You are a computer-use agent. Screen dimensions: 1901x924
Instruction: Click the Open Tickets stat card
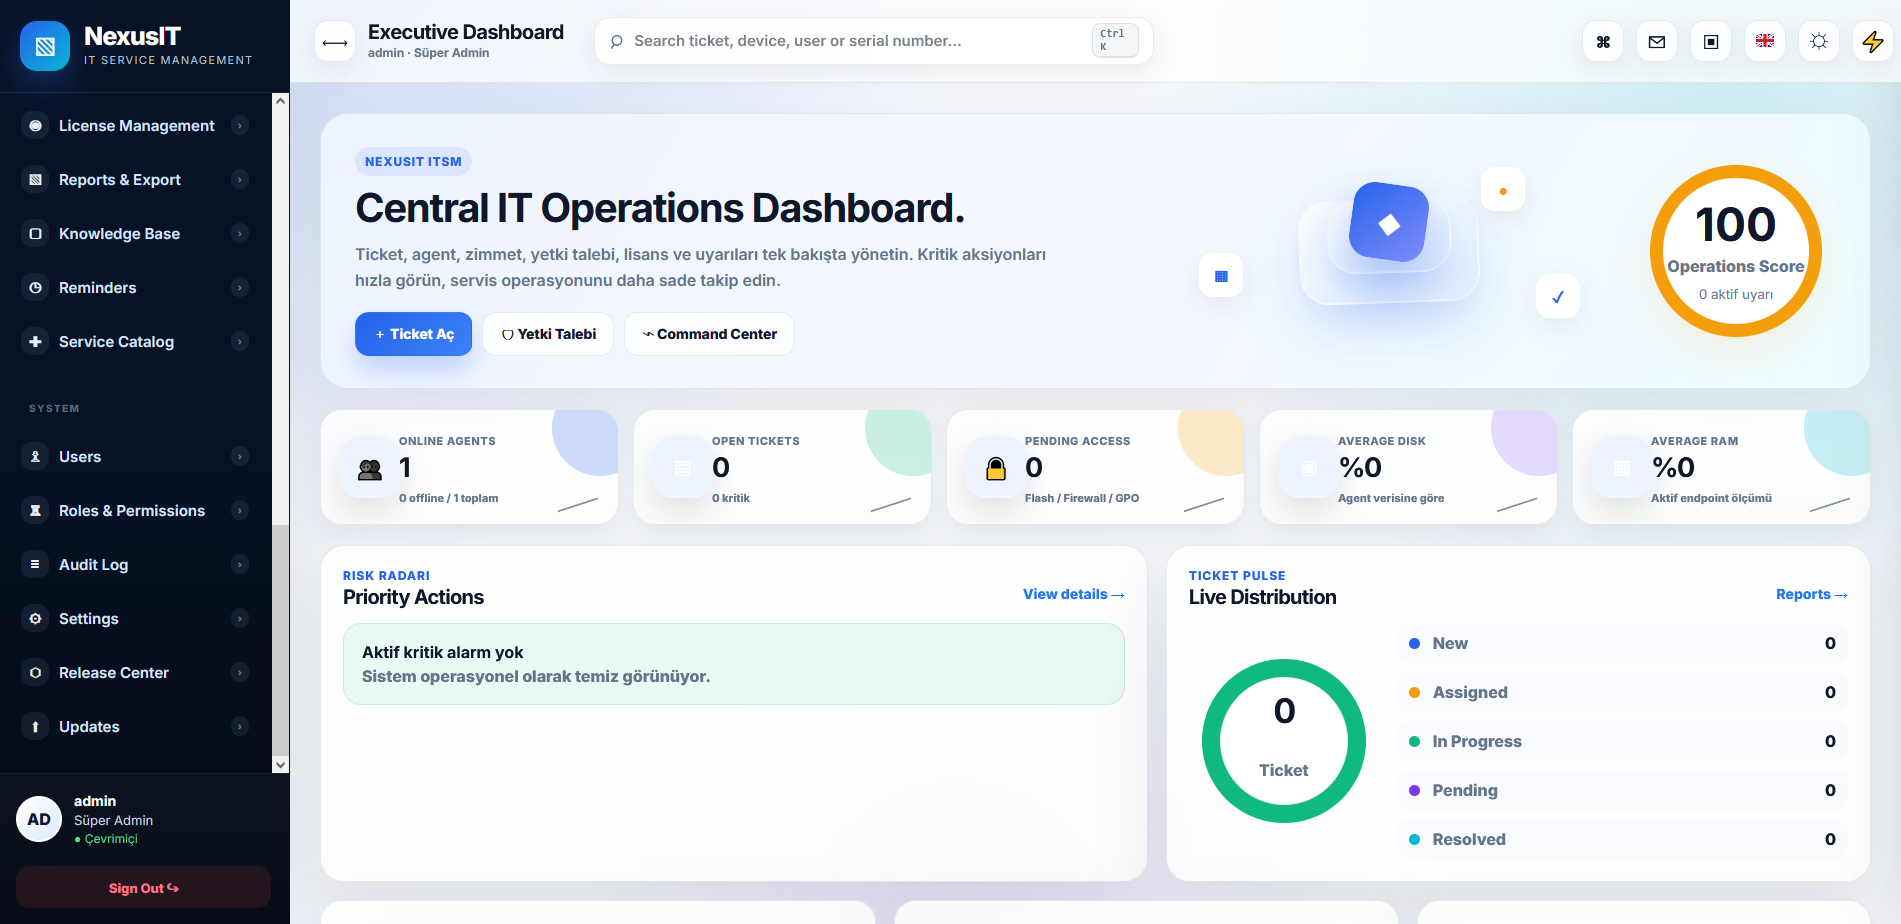[782, 467]
